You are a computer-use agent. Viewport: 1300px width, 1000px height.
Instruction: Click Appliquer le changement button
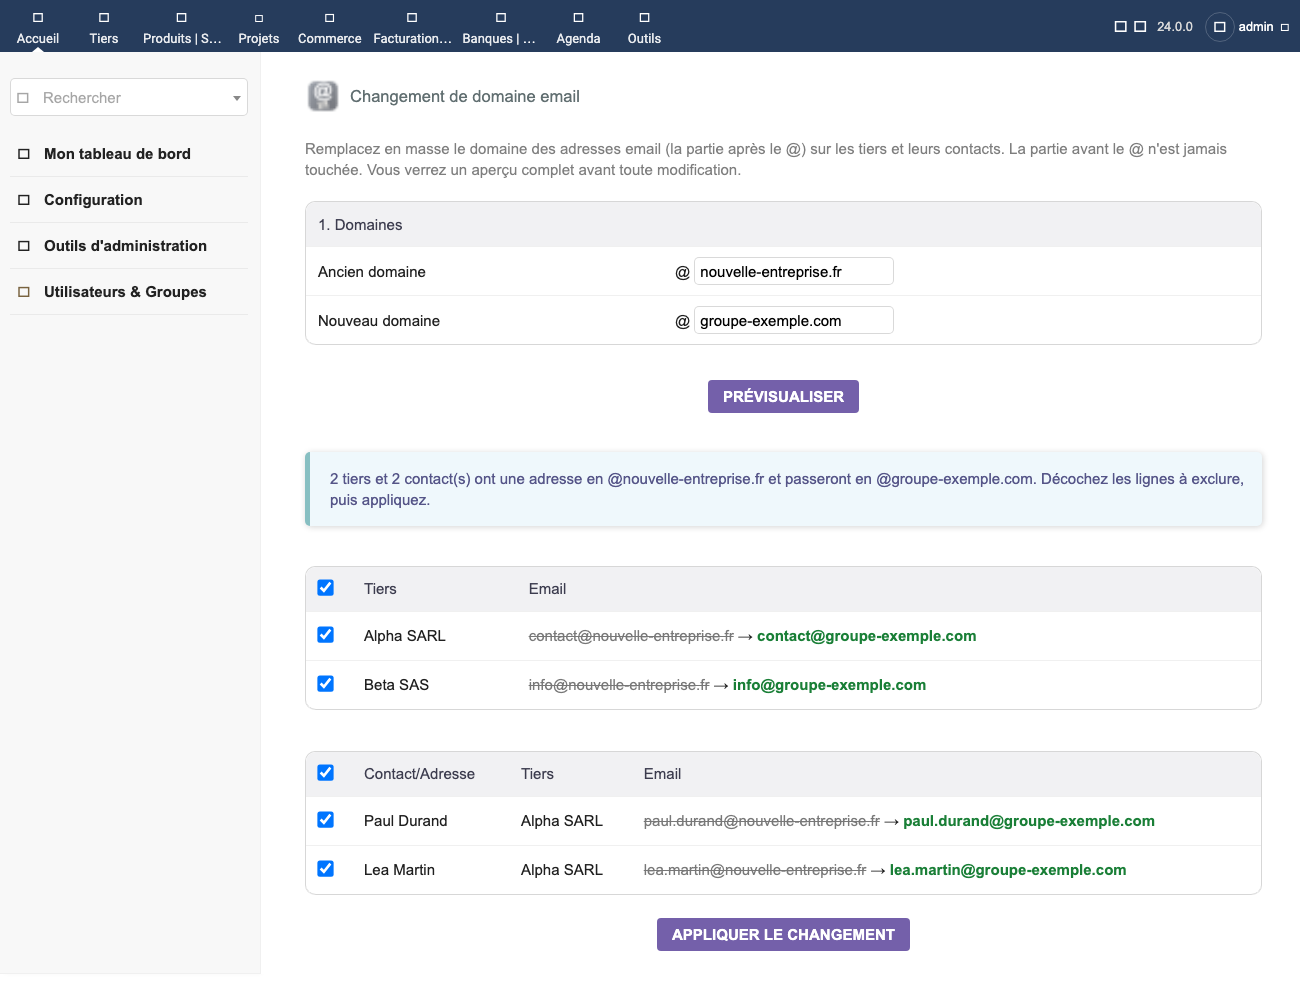(x=783, y=935)
